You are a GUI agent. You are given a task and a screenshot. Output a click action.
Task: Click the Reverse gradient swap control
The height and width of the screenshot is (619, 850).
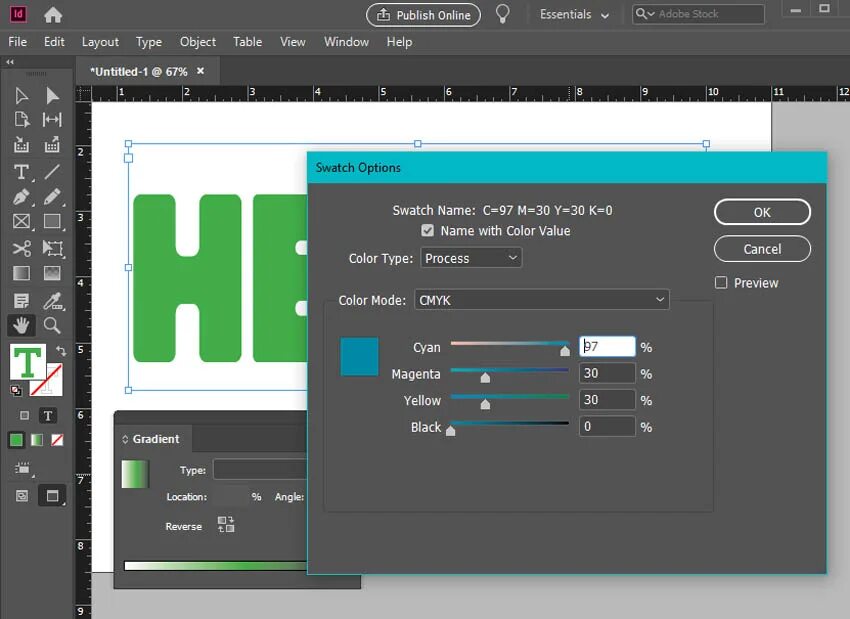(x=225, y=524)
